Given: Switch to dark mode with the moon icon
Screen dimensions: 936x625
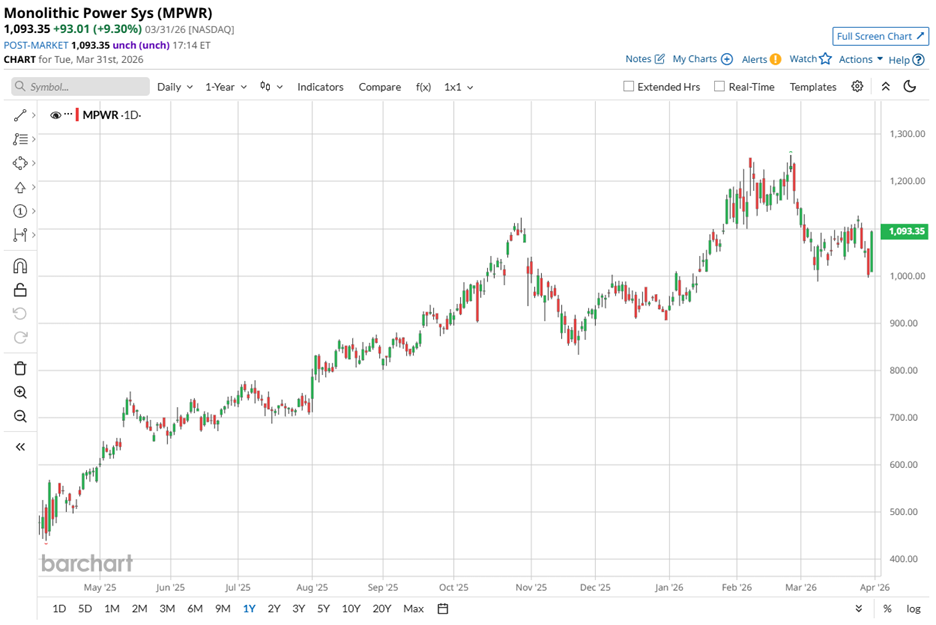Looking at the screenshot, I should (909, 87).
